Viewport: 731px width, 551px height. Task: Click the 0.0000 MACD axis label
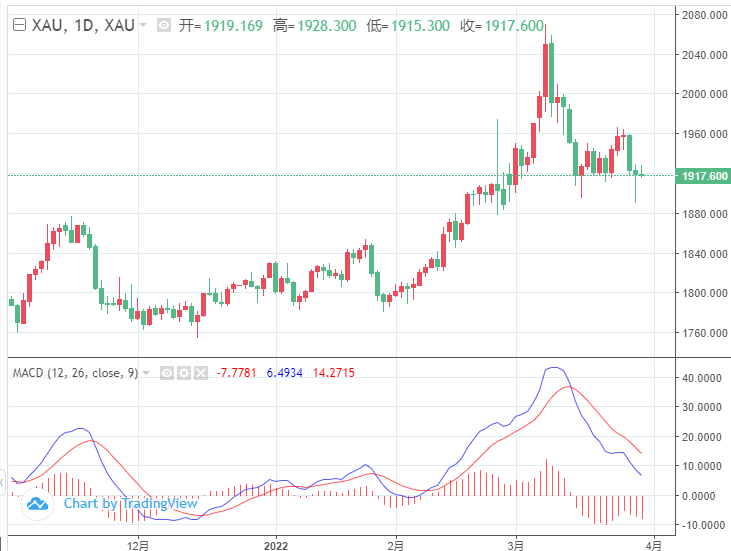pyautogui.click(x=698, y=496)
